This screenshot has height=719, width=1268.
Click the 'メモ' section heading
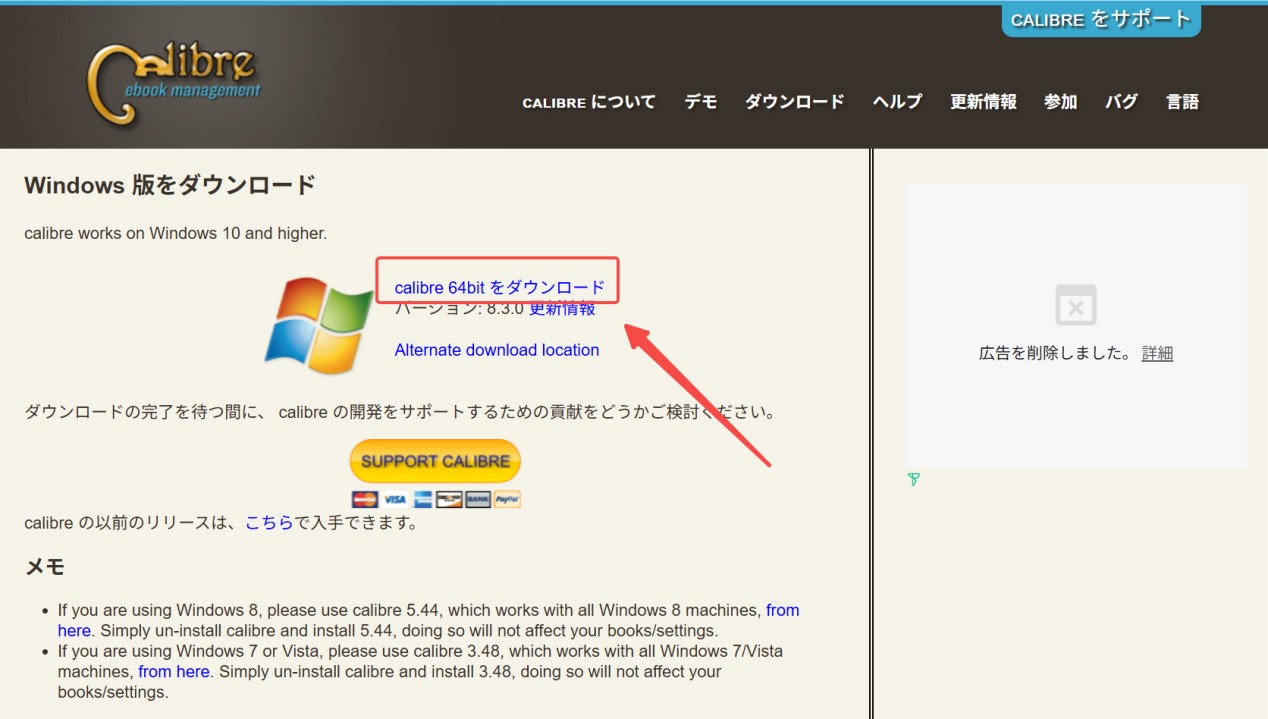45,567
